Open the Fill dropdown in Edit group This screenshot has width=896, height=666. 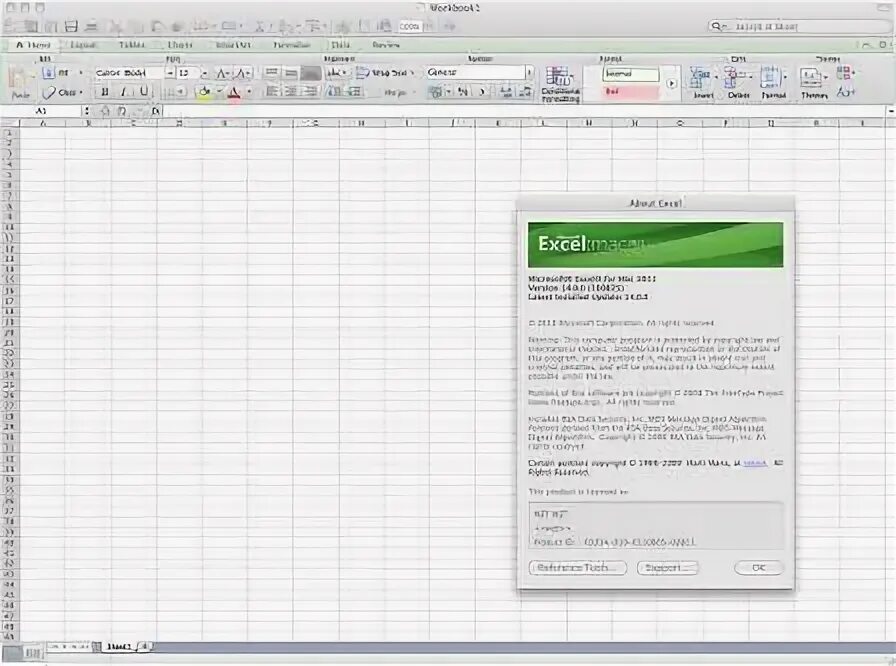63,73
